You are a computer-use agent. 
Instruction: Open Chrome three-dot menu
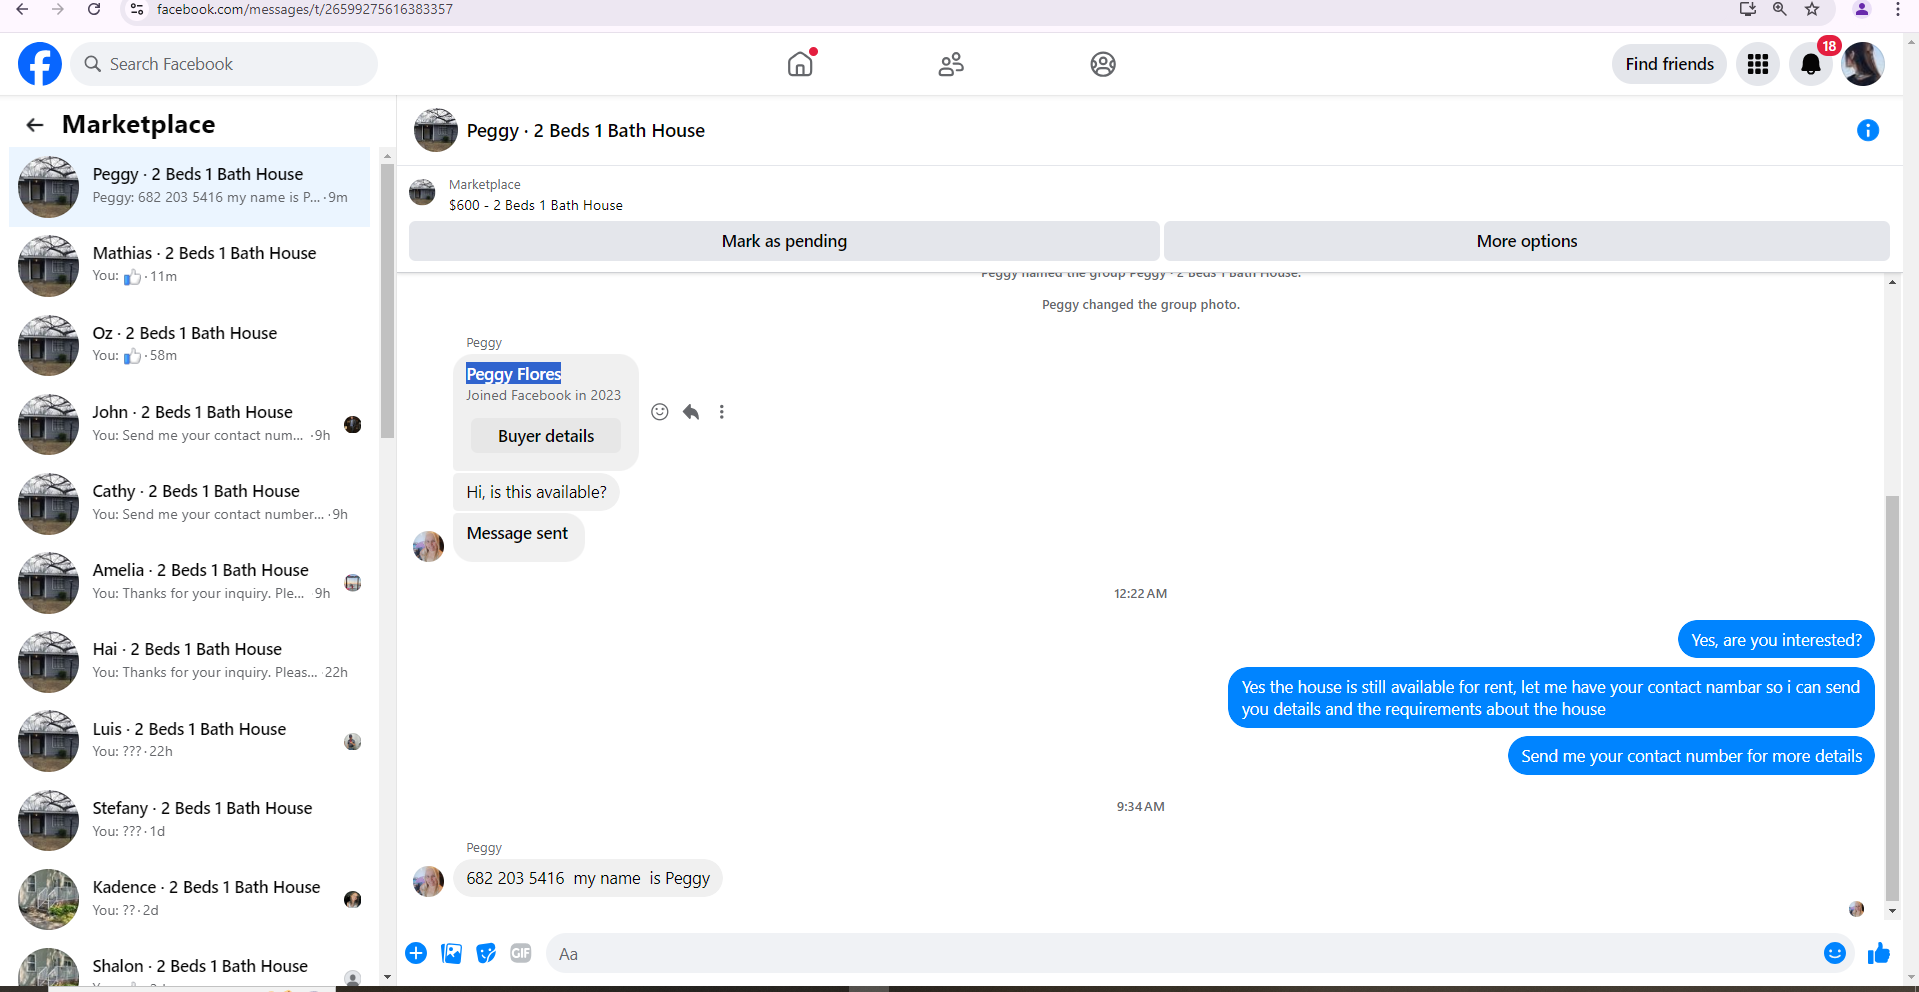pos(1898,9)
